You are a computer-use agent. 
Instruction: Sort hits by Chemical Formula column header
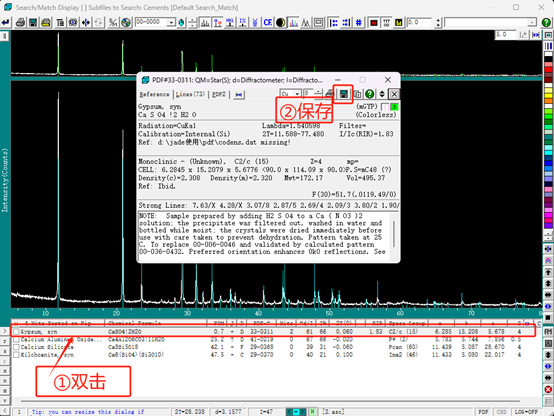[x=155, y=323]
